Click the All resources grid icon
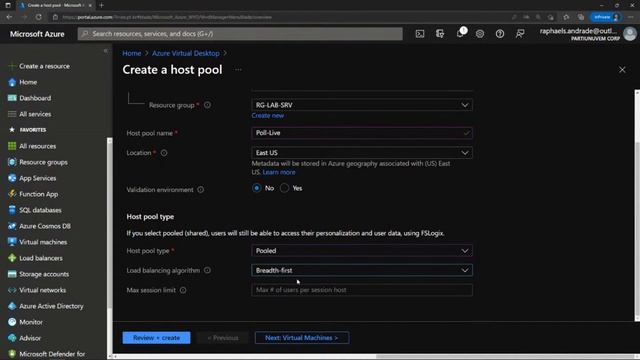640x360 pixels. pos(12,146)
